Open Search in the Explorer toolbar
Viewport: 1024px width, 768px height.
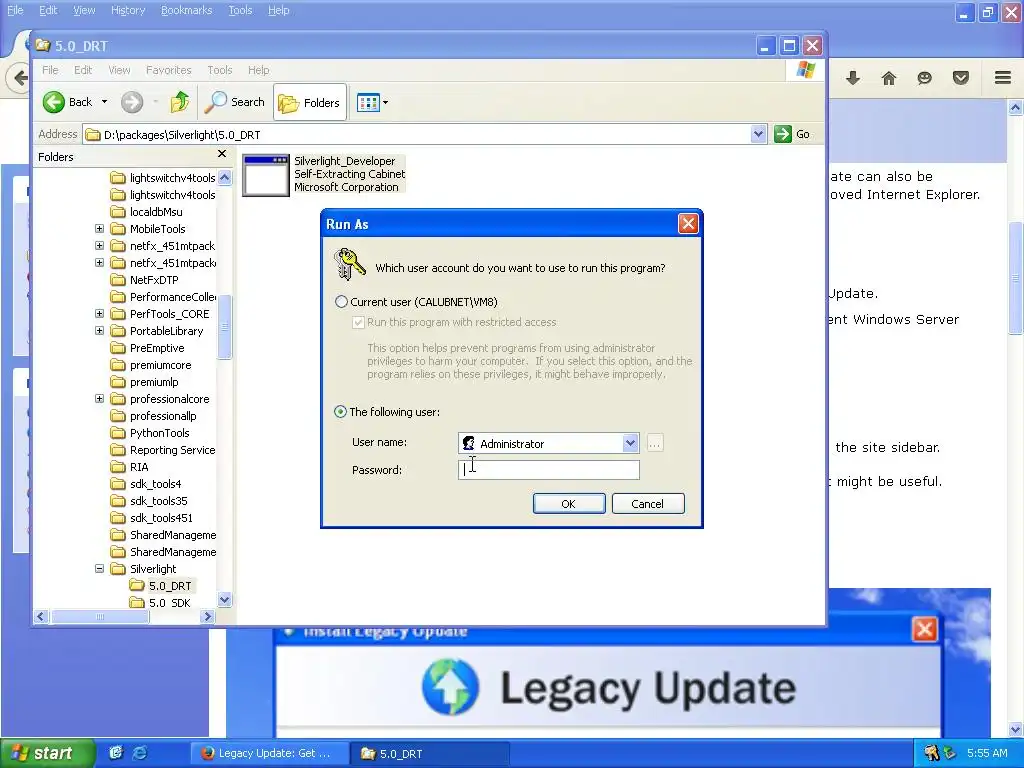(234, 102)
